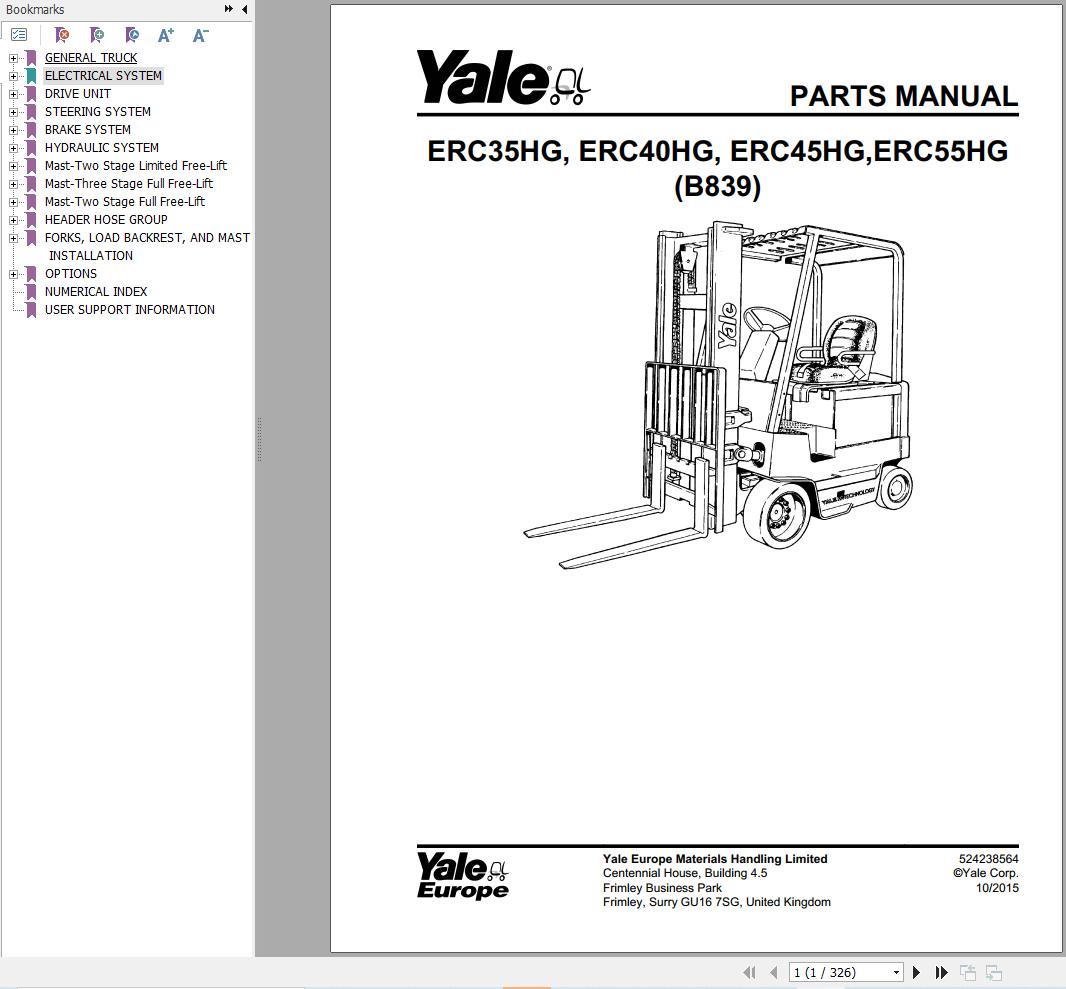The image size is (1066, 989).
Task: Click inside the page number field
Action: click(838, 971)
